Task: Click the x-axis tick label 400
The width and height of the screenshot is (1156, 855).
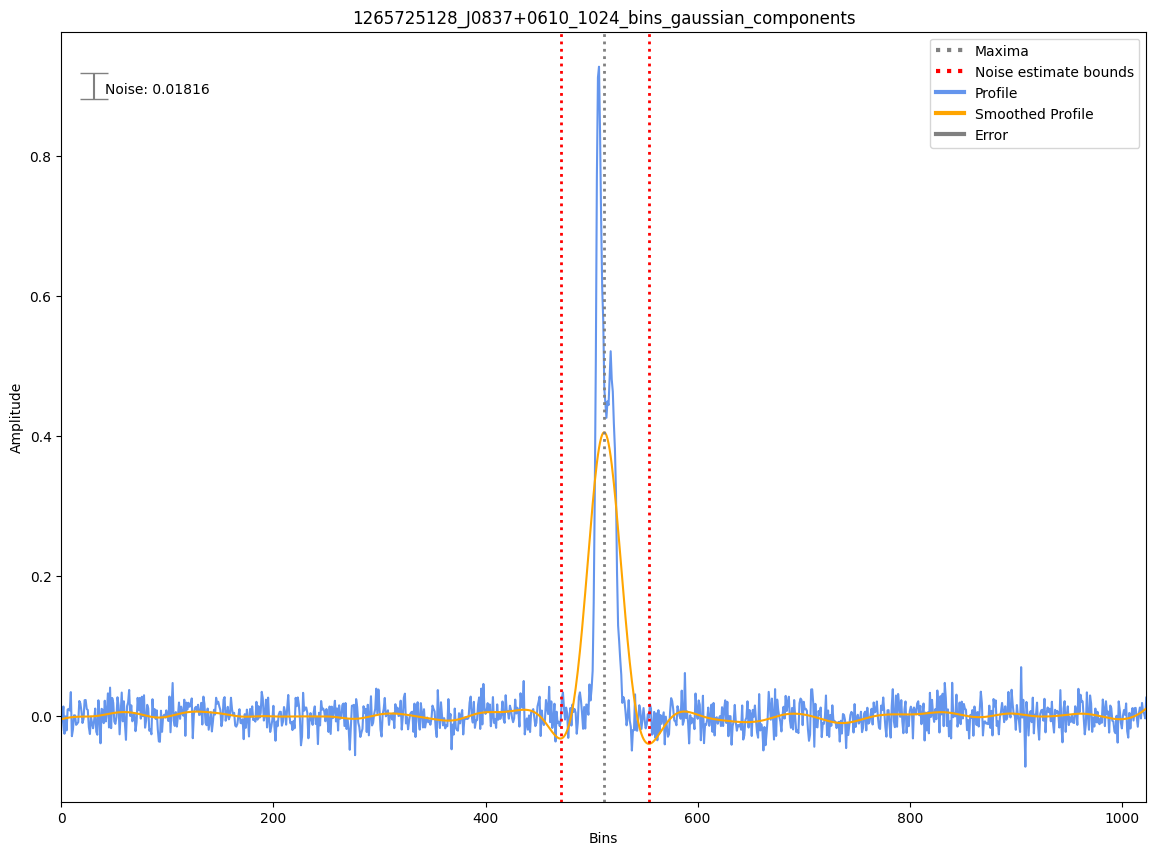Action: coord(486,818)
